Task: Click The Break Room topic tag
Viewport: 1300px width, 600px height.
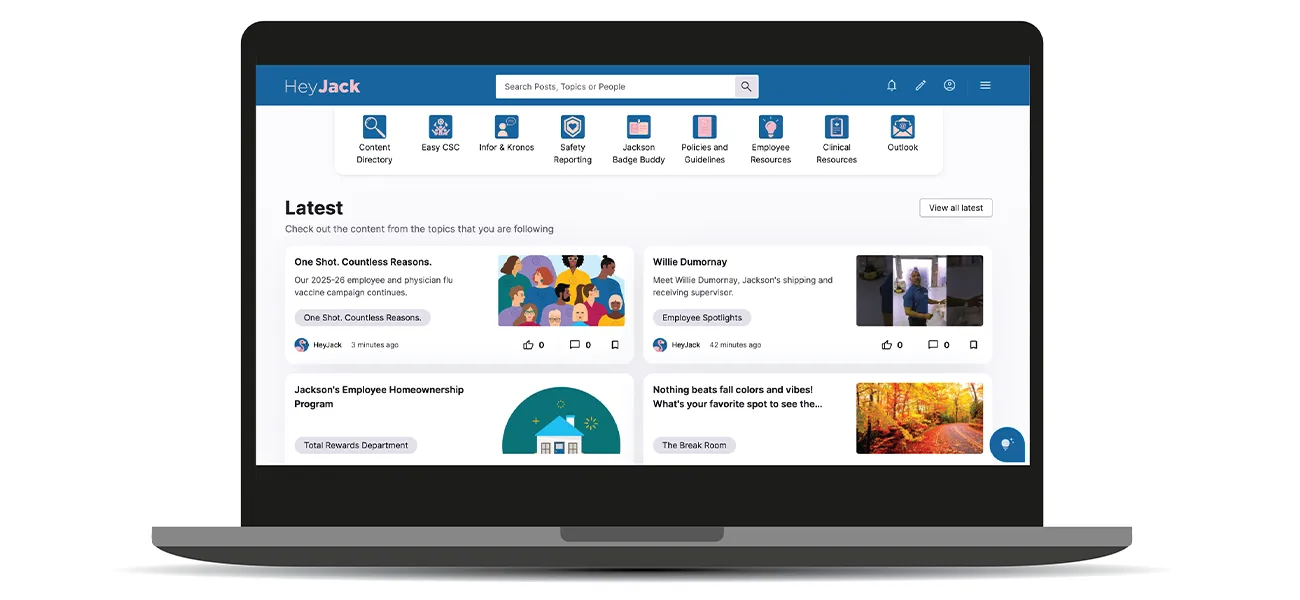Action: [694, 445]
